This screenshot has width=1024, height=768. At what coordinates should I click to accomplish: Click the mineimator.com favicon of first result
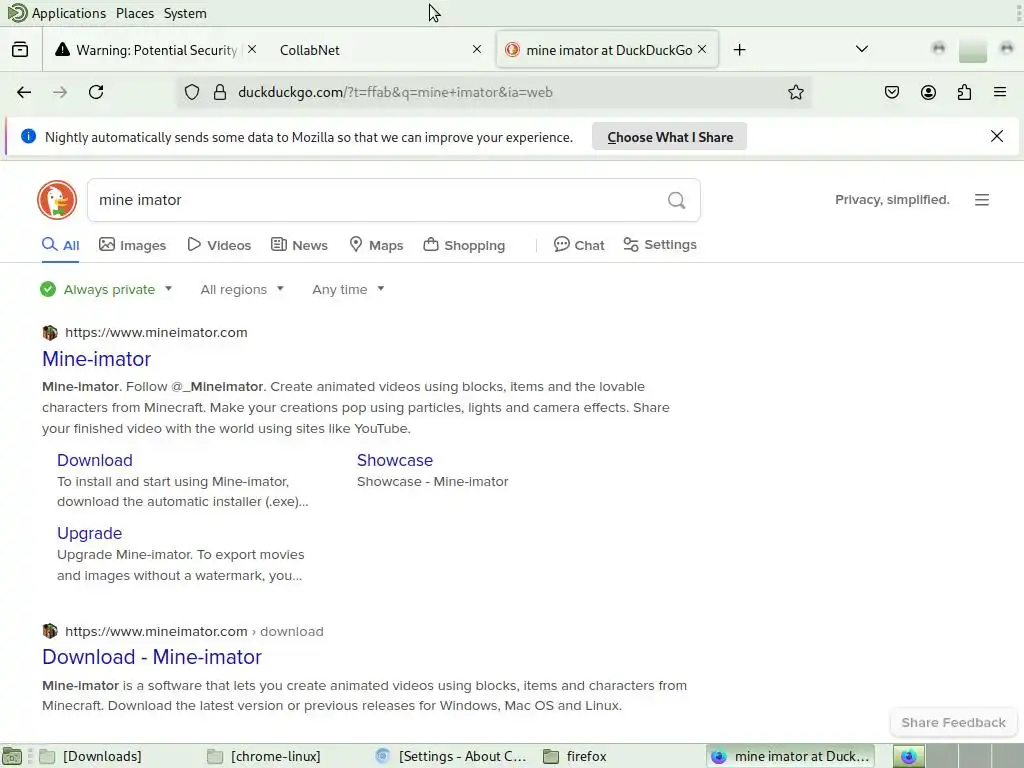point(50,332)
